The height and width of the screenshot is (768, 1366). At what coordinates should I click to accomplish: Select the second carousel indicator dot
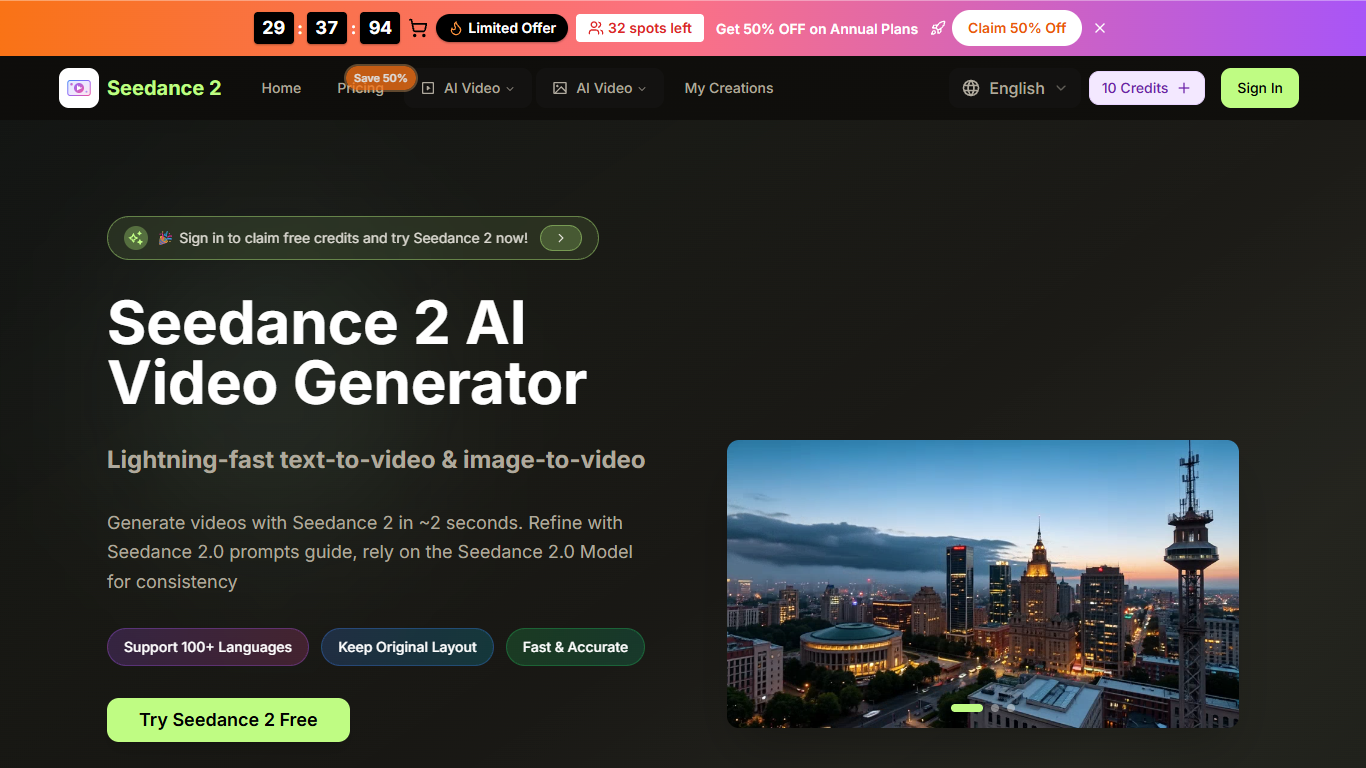pyautogui.click(x=995, y=708)
